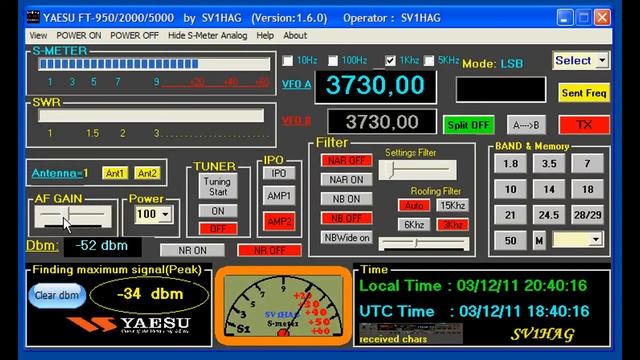
Task: Select the 18 band button
Action: pyautogui.click(x=587, y=189)
